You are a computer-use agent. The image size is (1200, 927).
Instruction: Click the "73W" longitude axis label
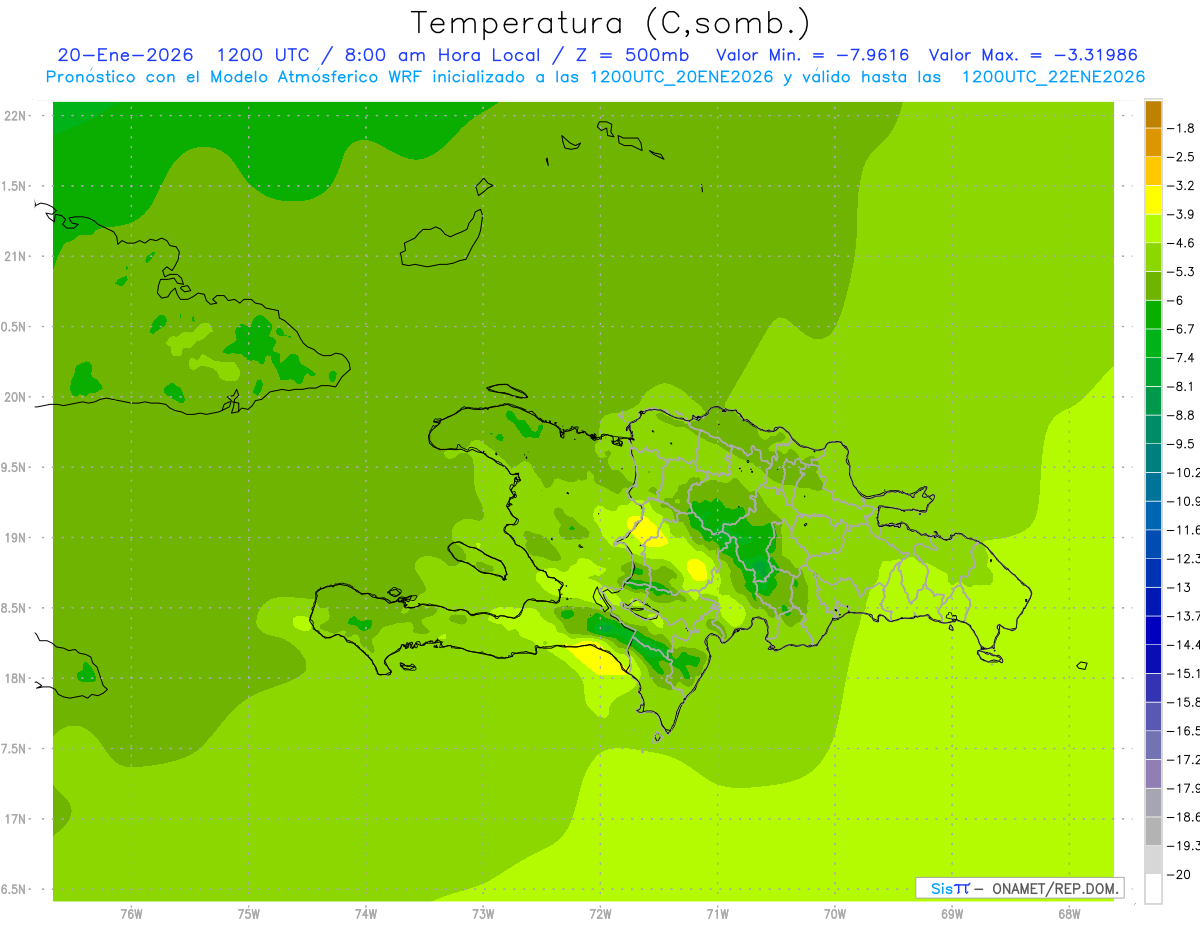point(483,913)
